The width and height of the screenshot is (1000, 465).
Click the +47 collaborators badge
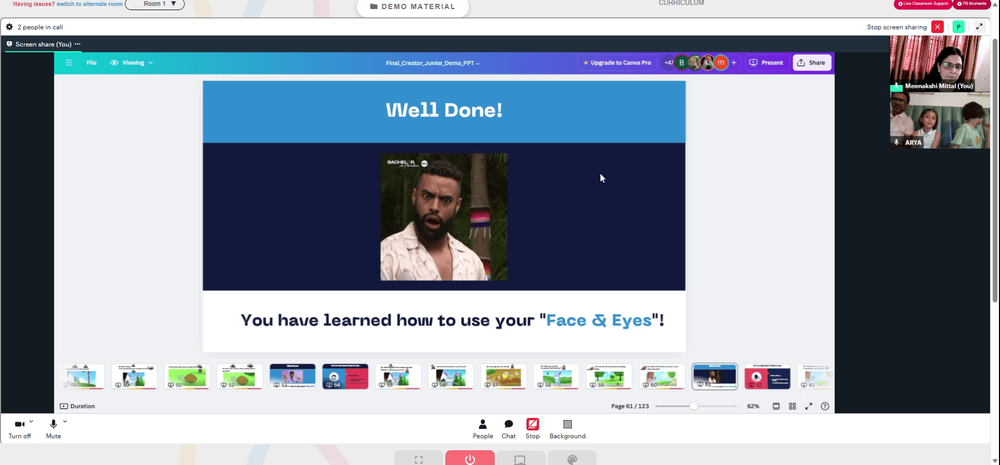click(668, 63)
